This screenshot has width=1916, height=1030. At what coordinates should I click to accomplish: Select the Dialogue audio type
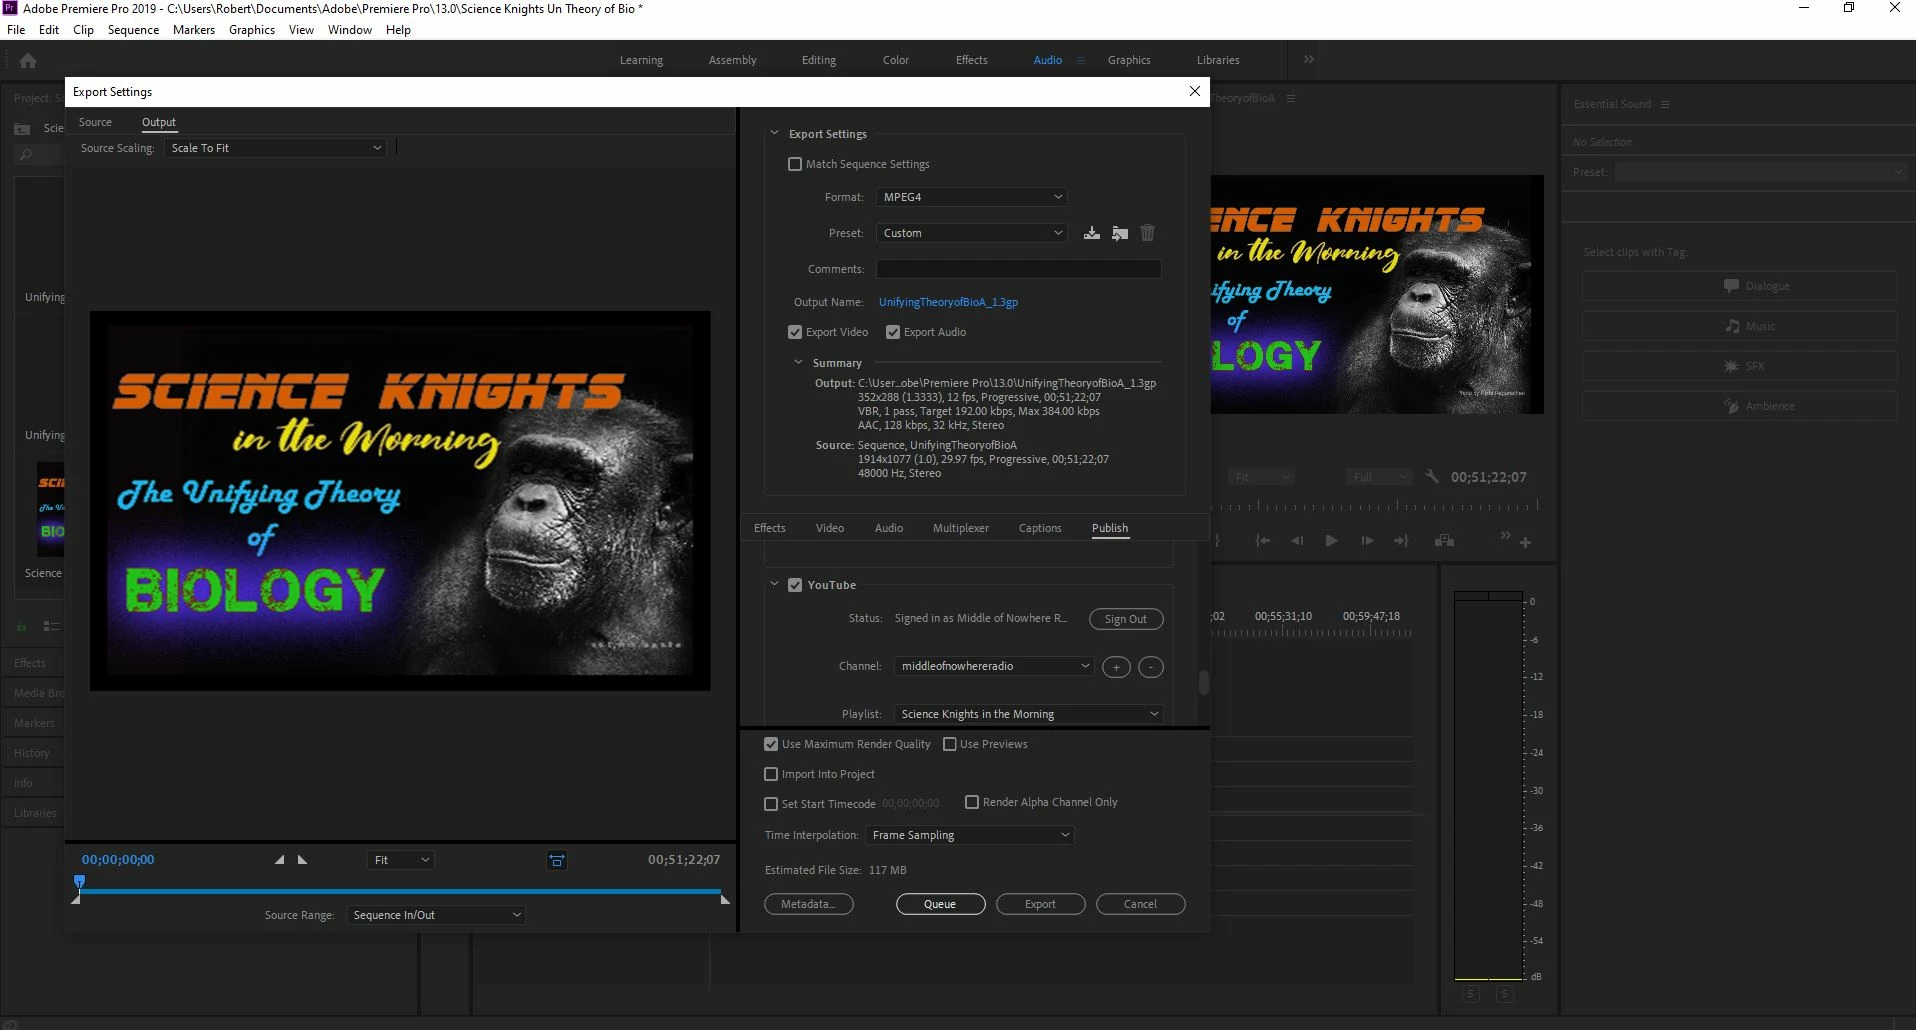coord(1739,286)
